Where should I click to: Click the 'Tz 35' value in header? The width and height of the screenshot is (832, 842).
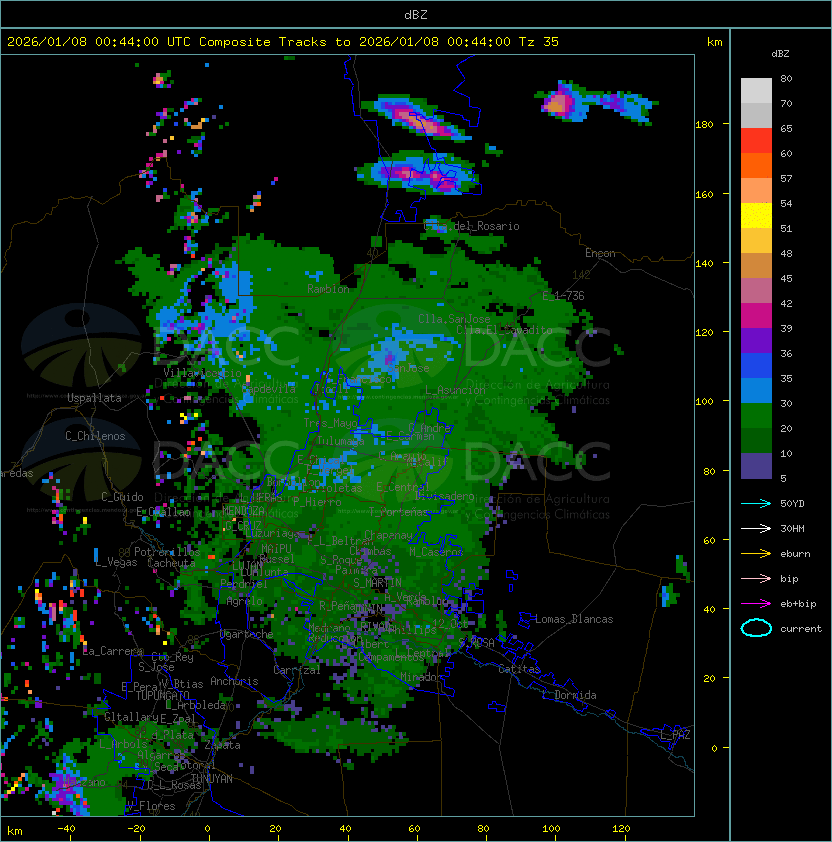point(539,42)
